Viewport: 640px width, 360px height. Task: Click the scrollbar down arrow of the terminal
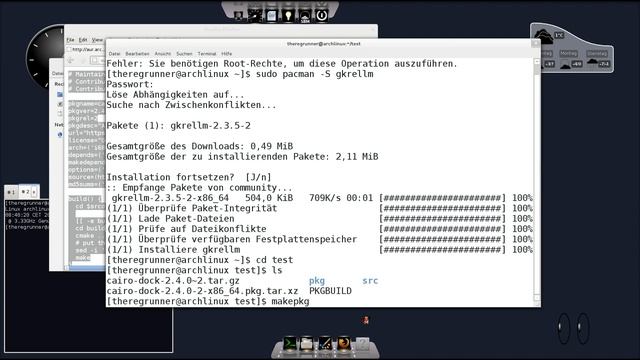536,298
